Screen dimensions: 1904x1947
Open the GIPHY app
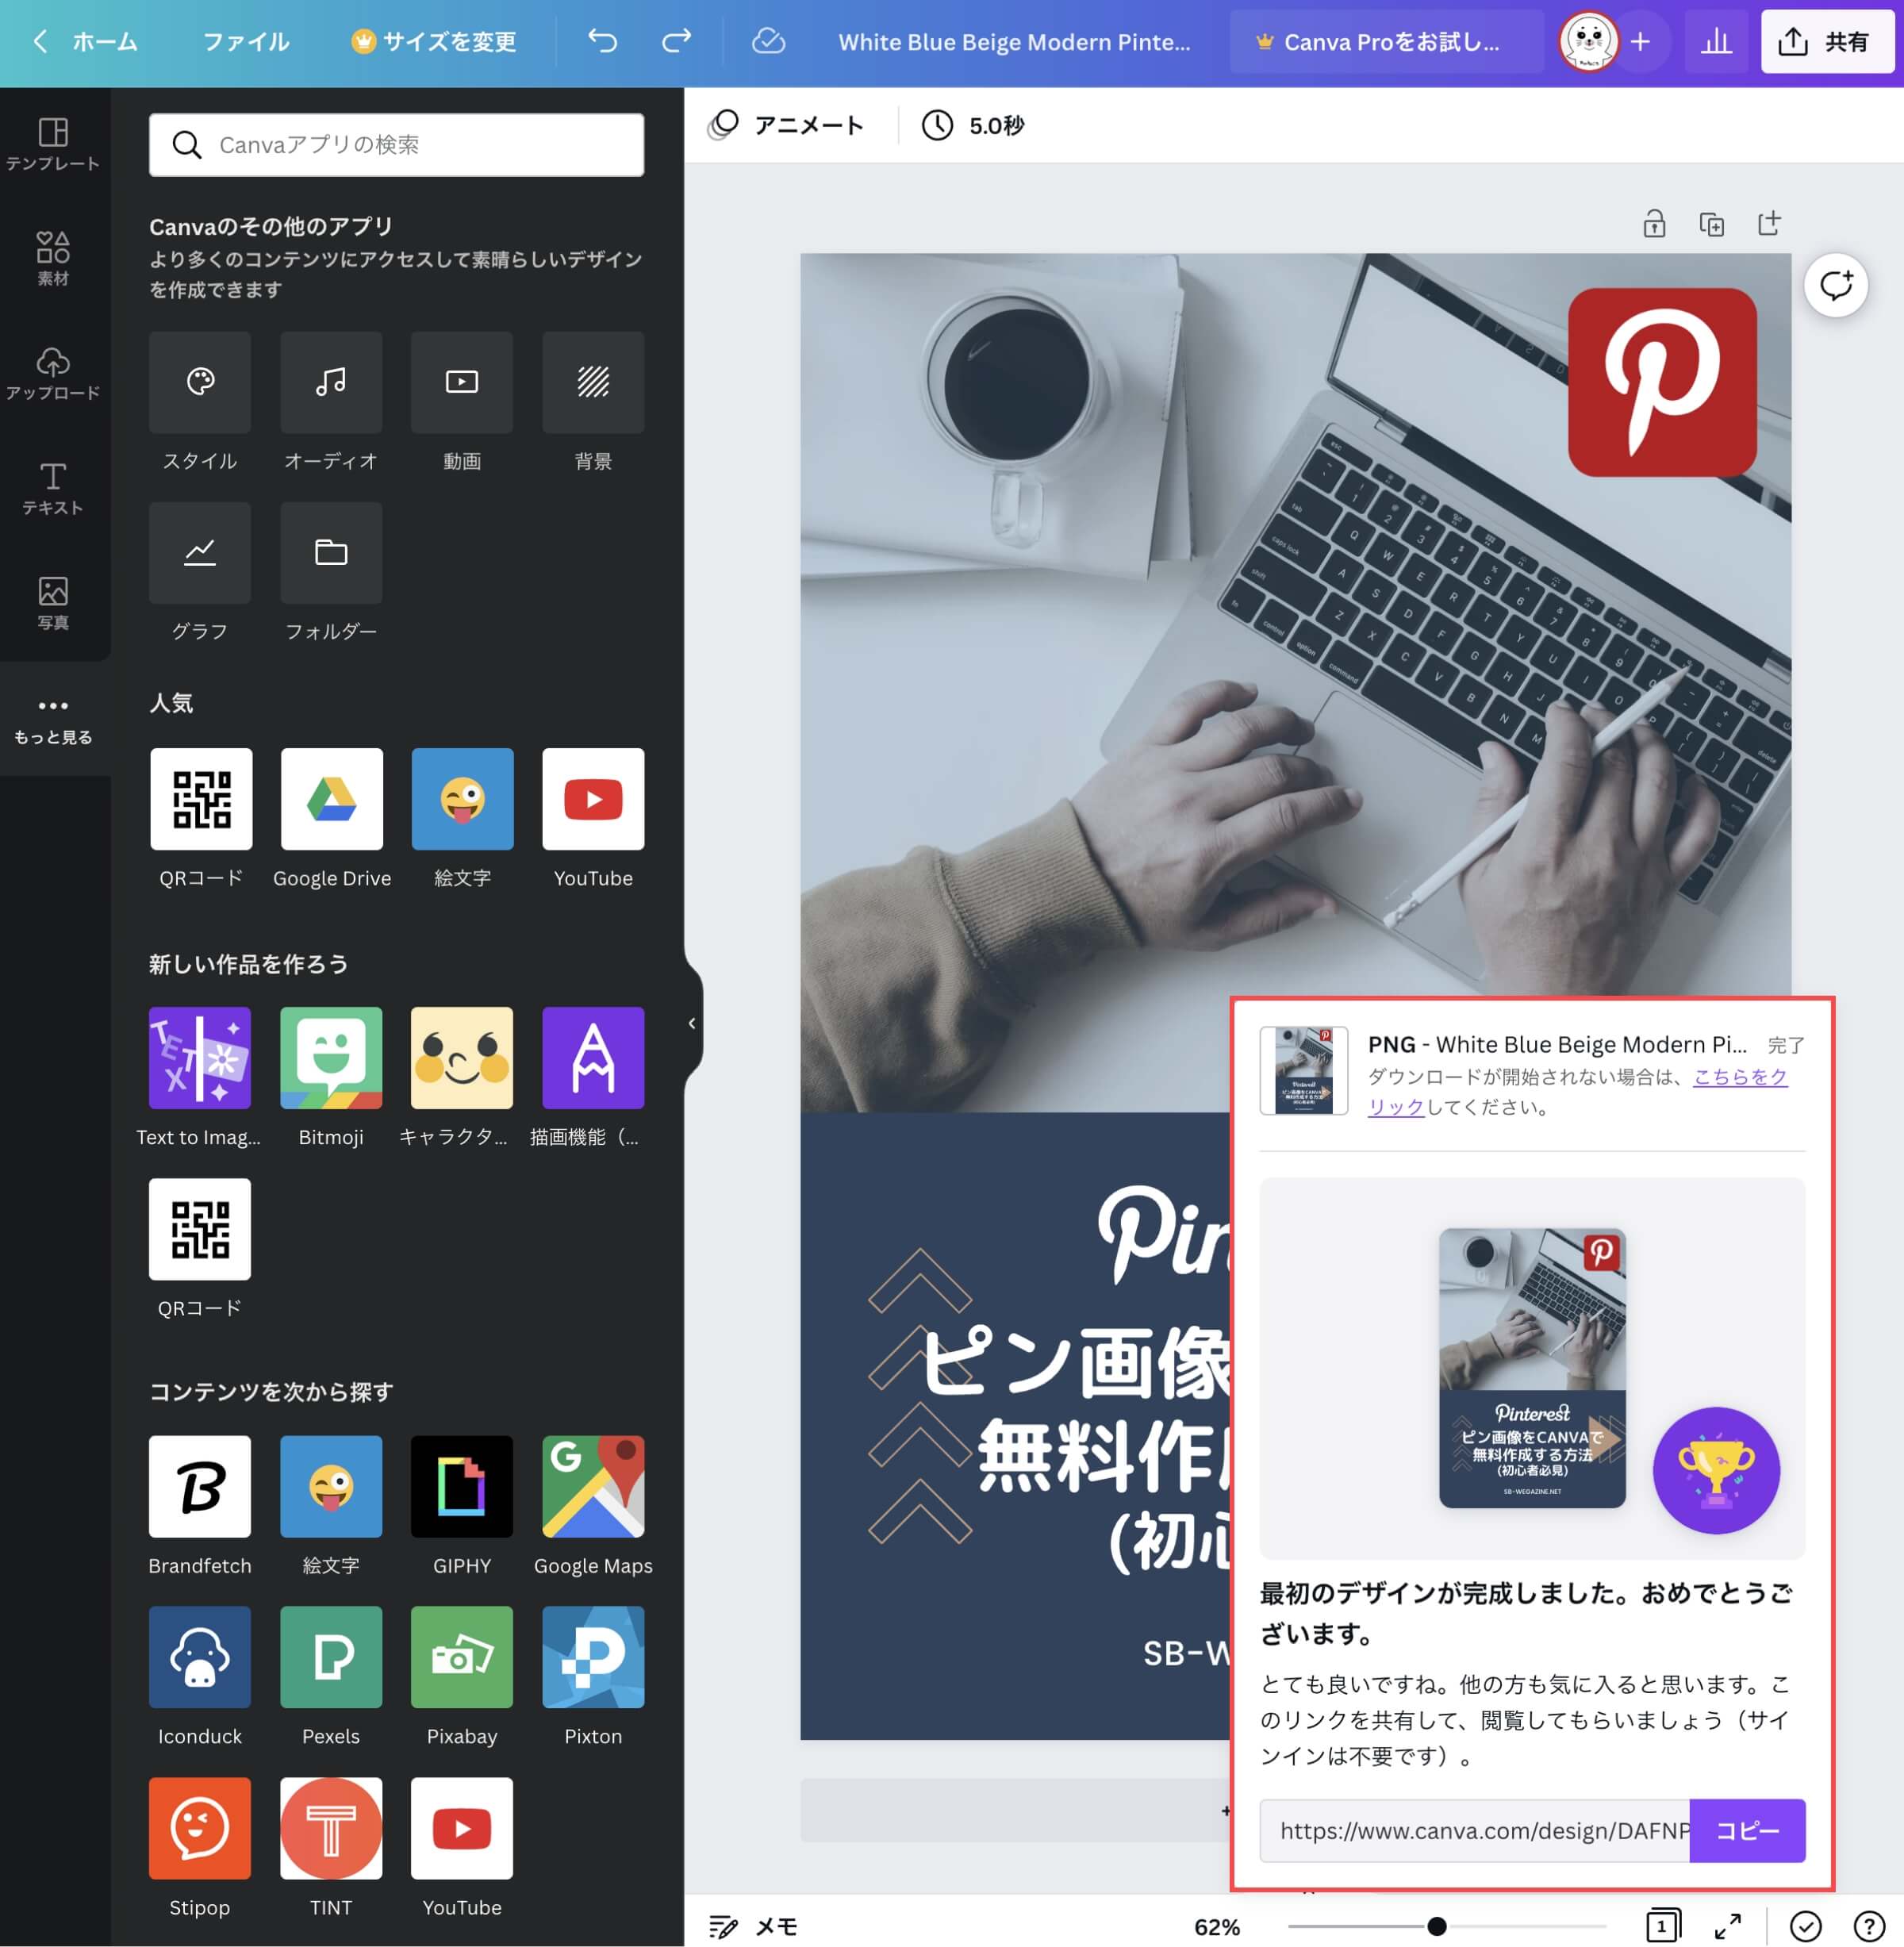[462, 1487]
